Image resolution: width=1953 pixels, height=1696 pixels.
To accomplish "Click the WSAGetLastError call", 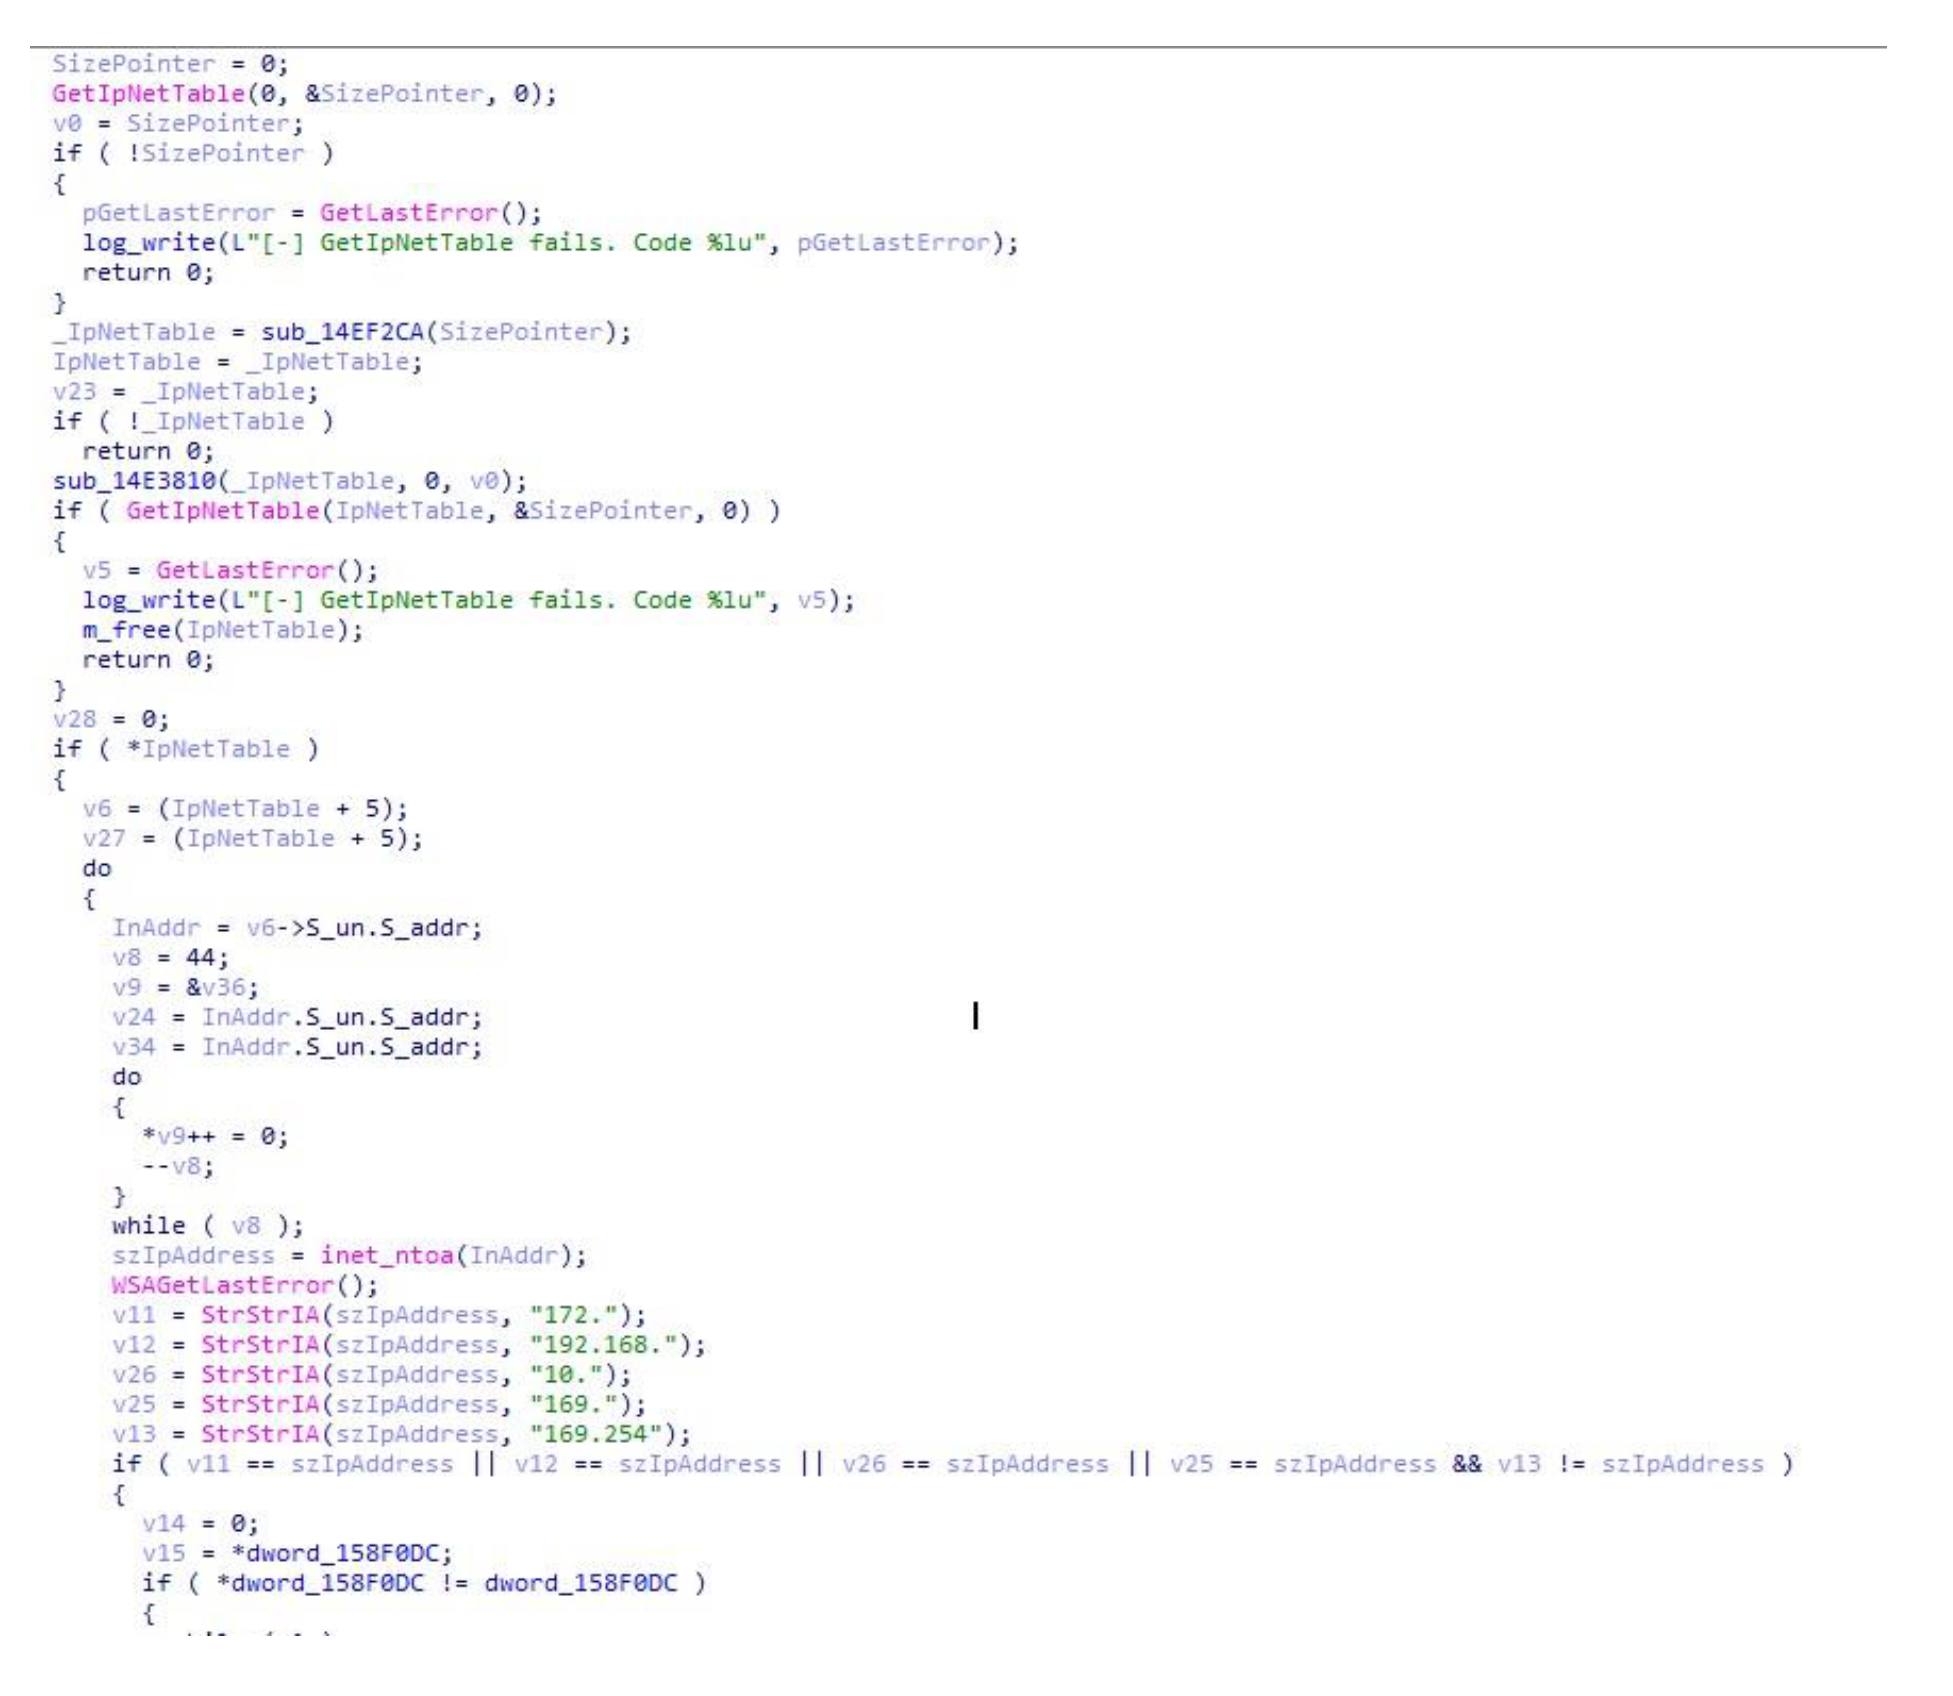I will (x=222, y=1286).
